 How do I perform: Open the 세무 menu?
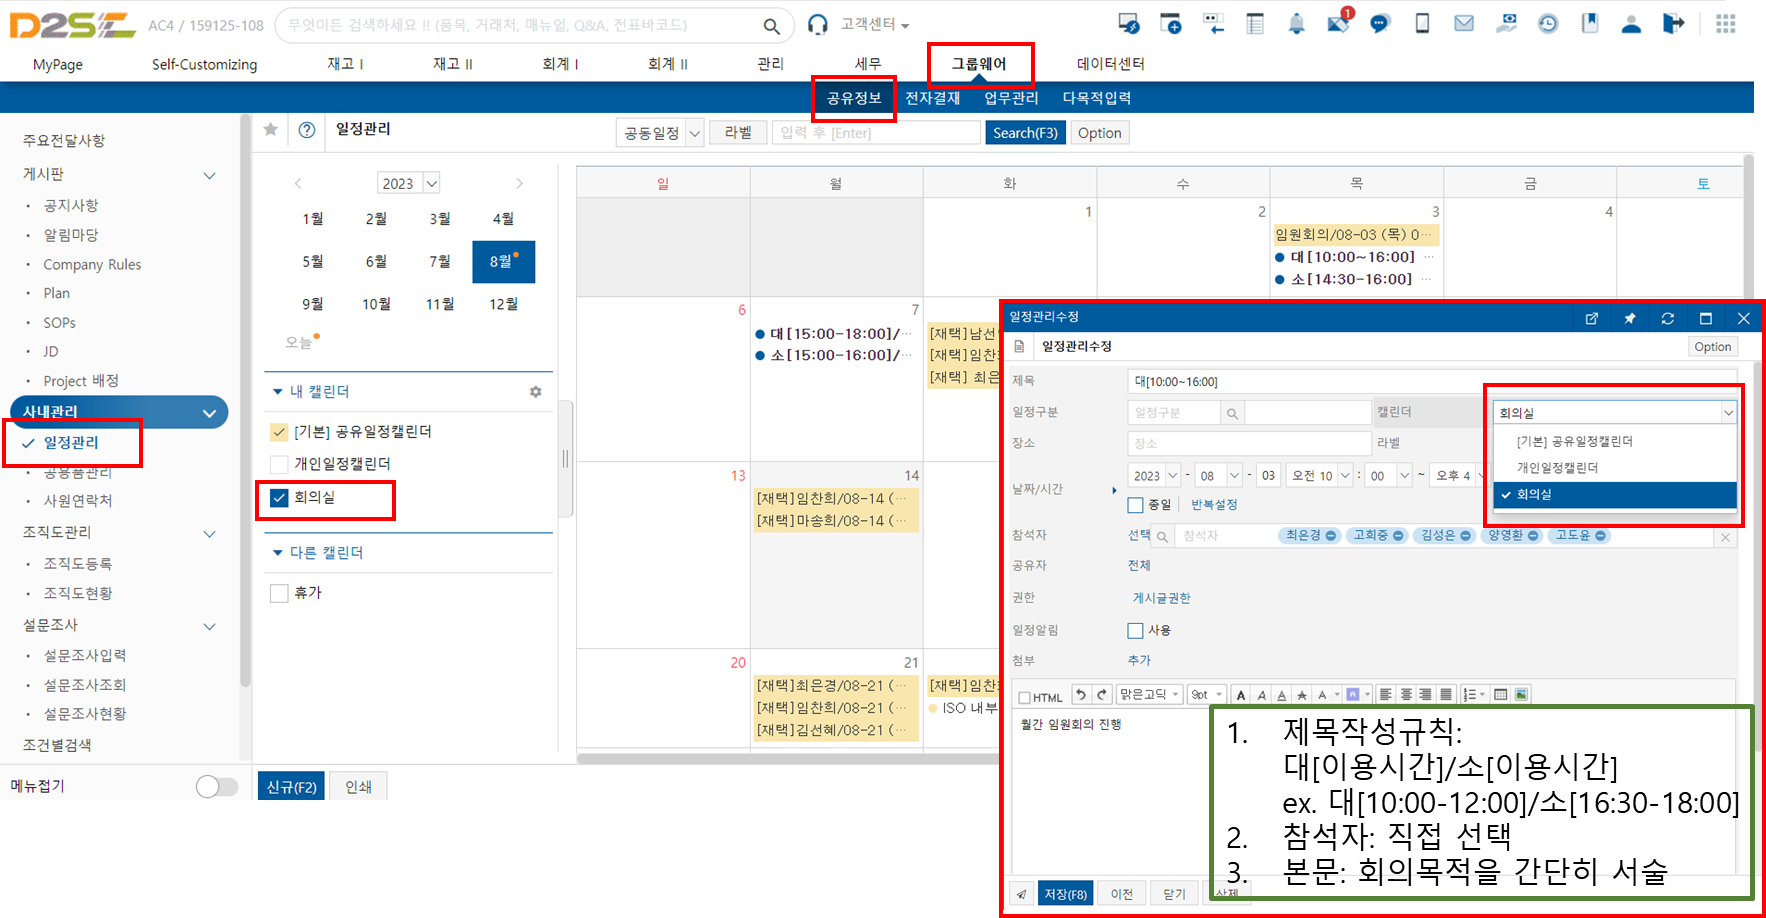pos(868,64)
